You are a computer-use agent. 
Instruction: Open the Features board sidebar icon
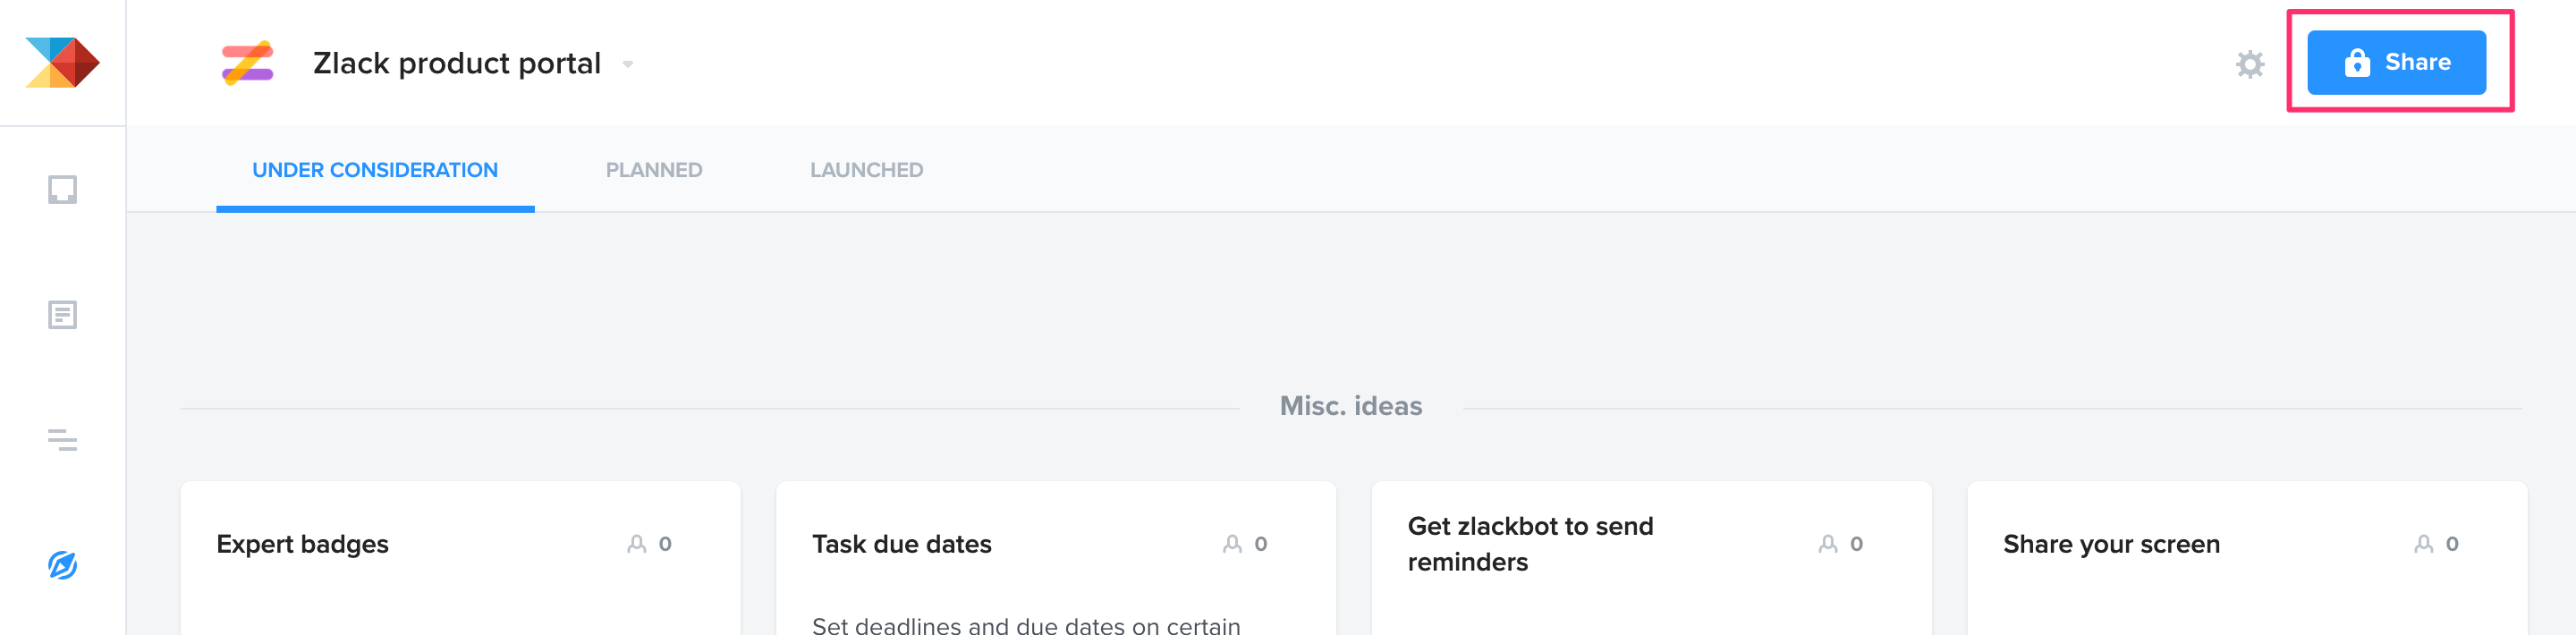[62, 315]
